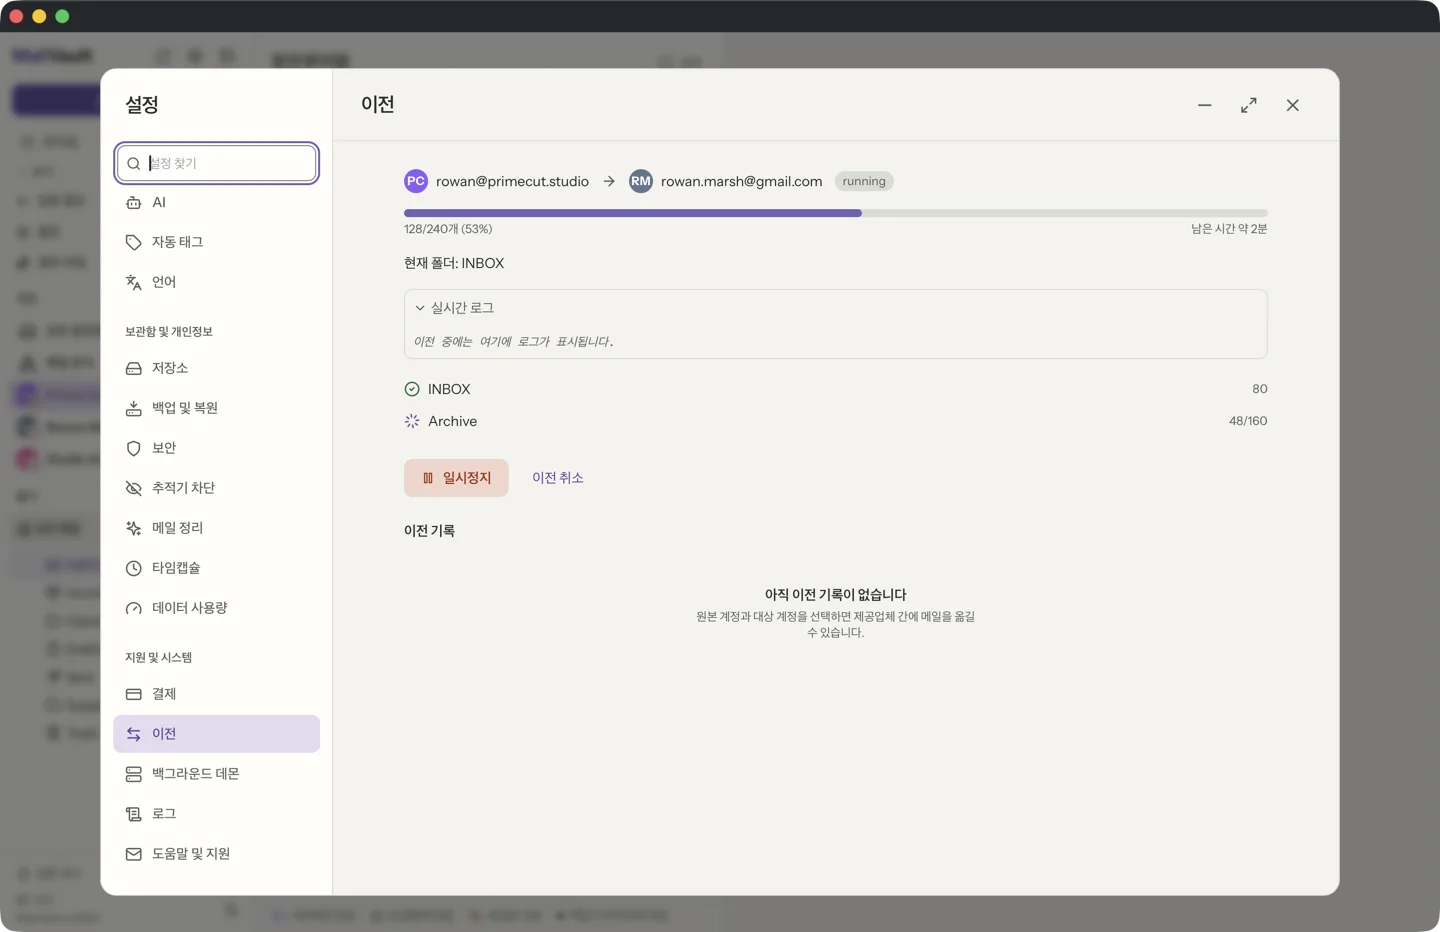Expand settings dialog to fullscreen
The image size is (1440, 932).
1249,105
